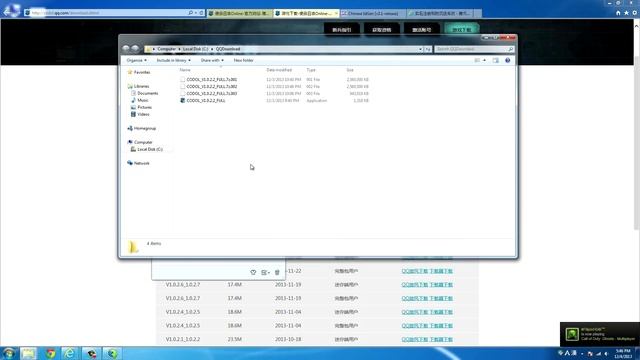Open Google Chrome from the taskbar
640x360 pixels.
[x=50, y=353]
